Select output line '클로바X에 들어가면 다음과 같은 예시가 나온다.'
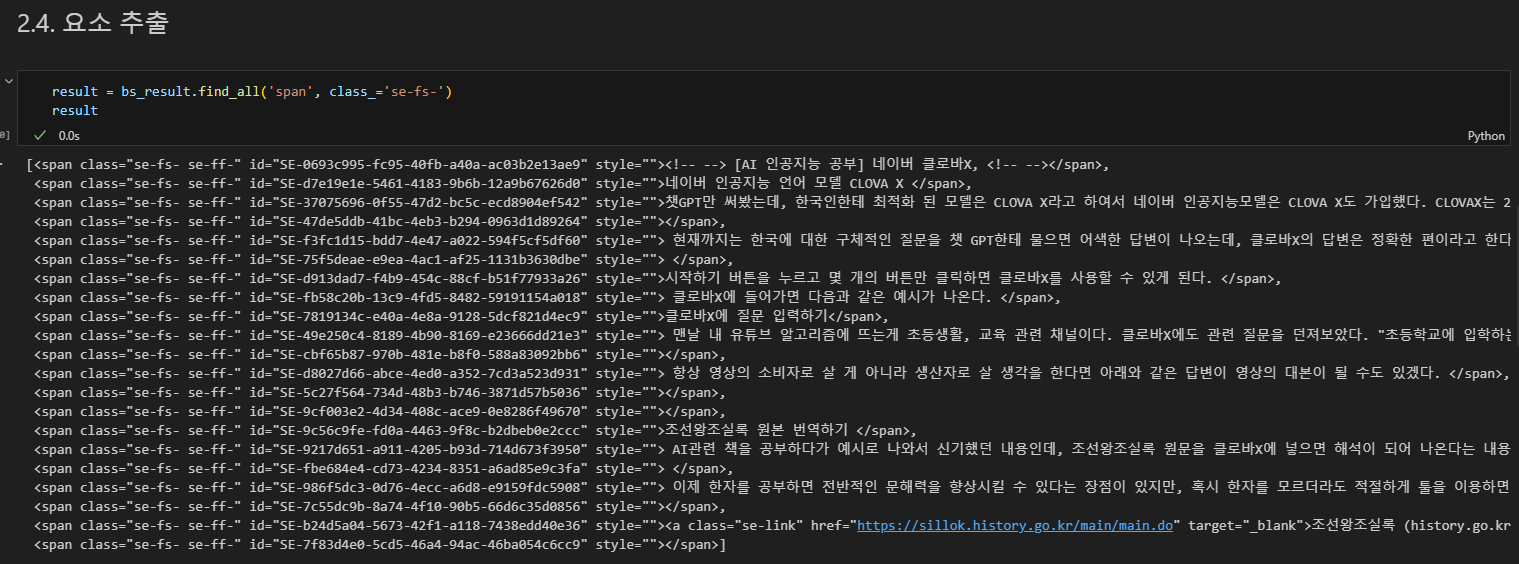 pyautogui.click(x=548, y=298)
